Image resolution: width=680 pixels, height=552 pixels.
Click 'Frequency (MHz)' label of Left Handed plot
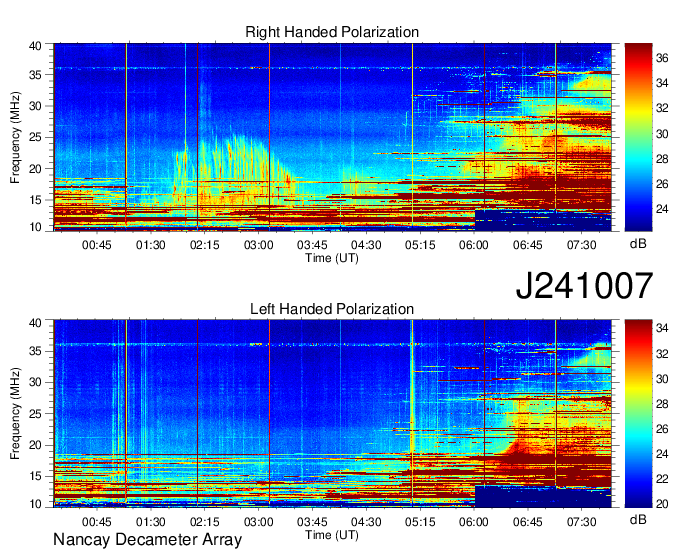tap(15, 414)
